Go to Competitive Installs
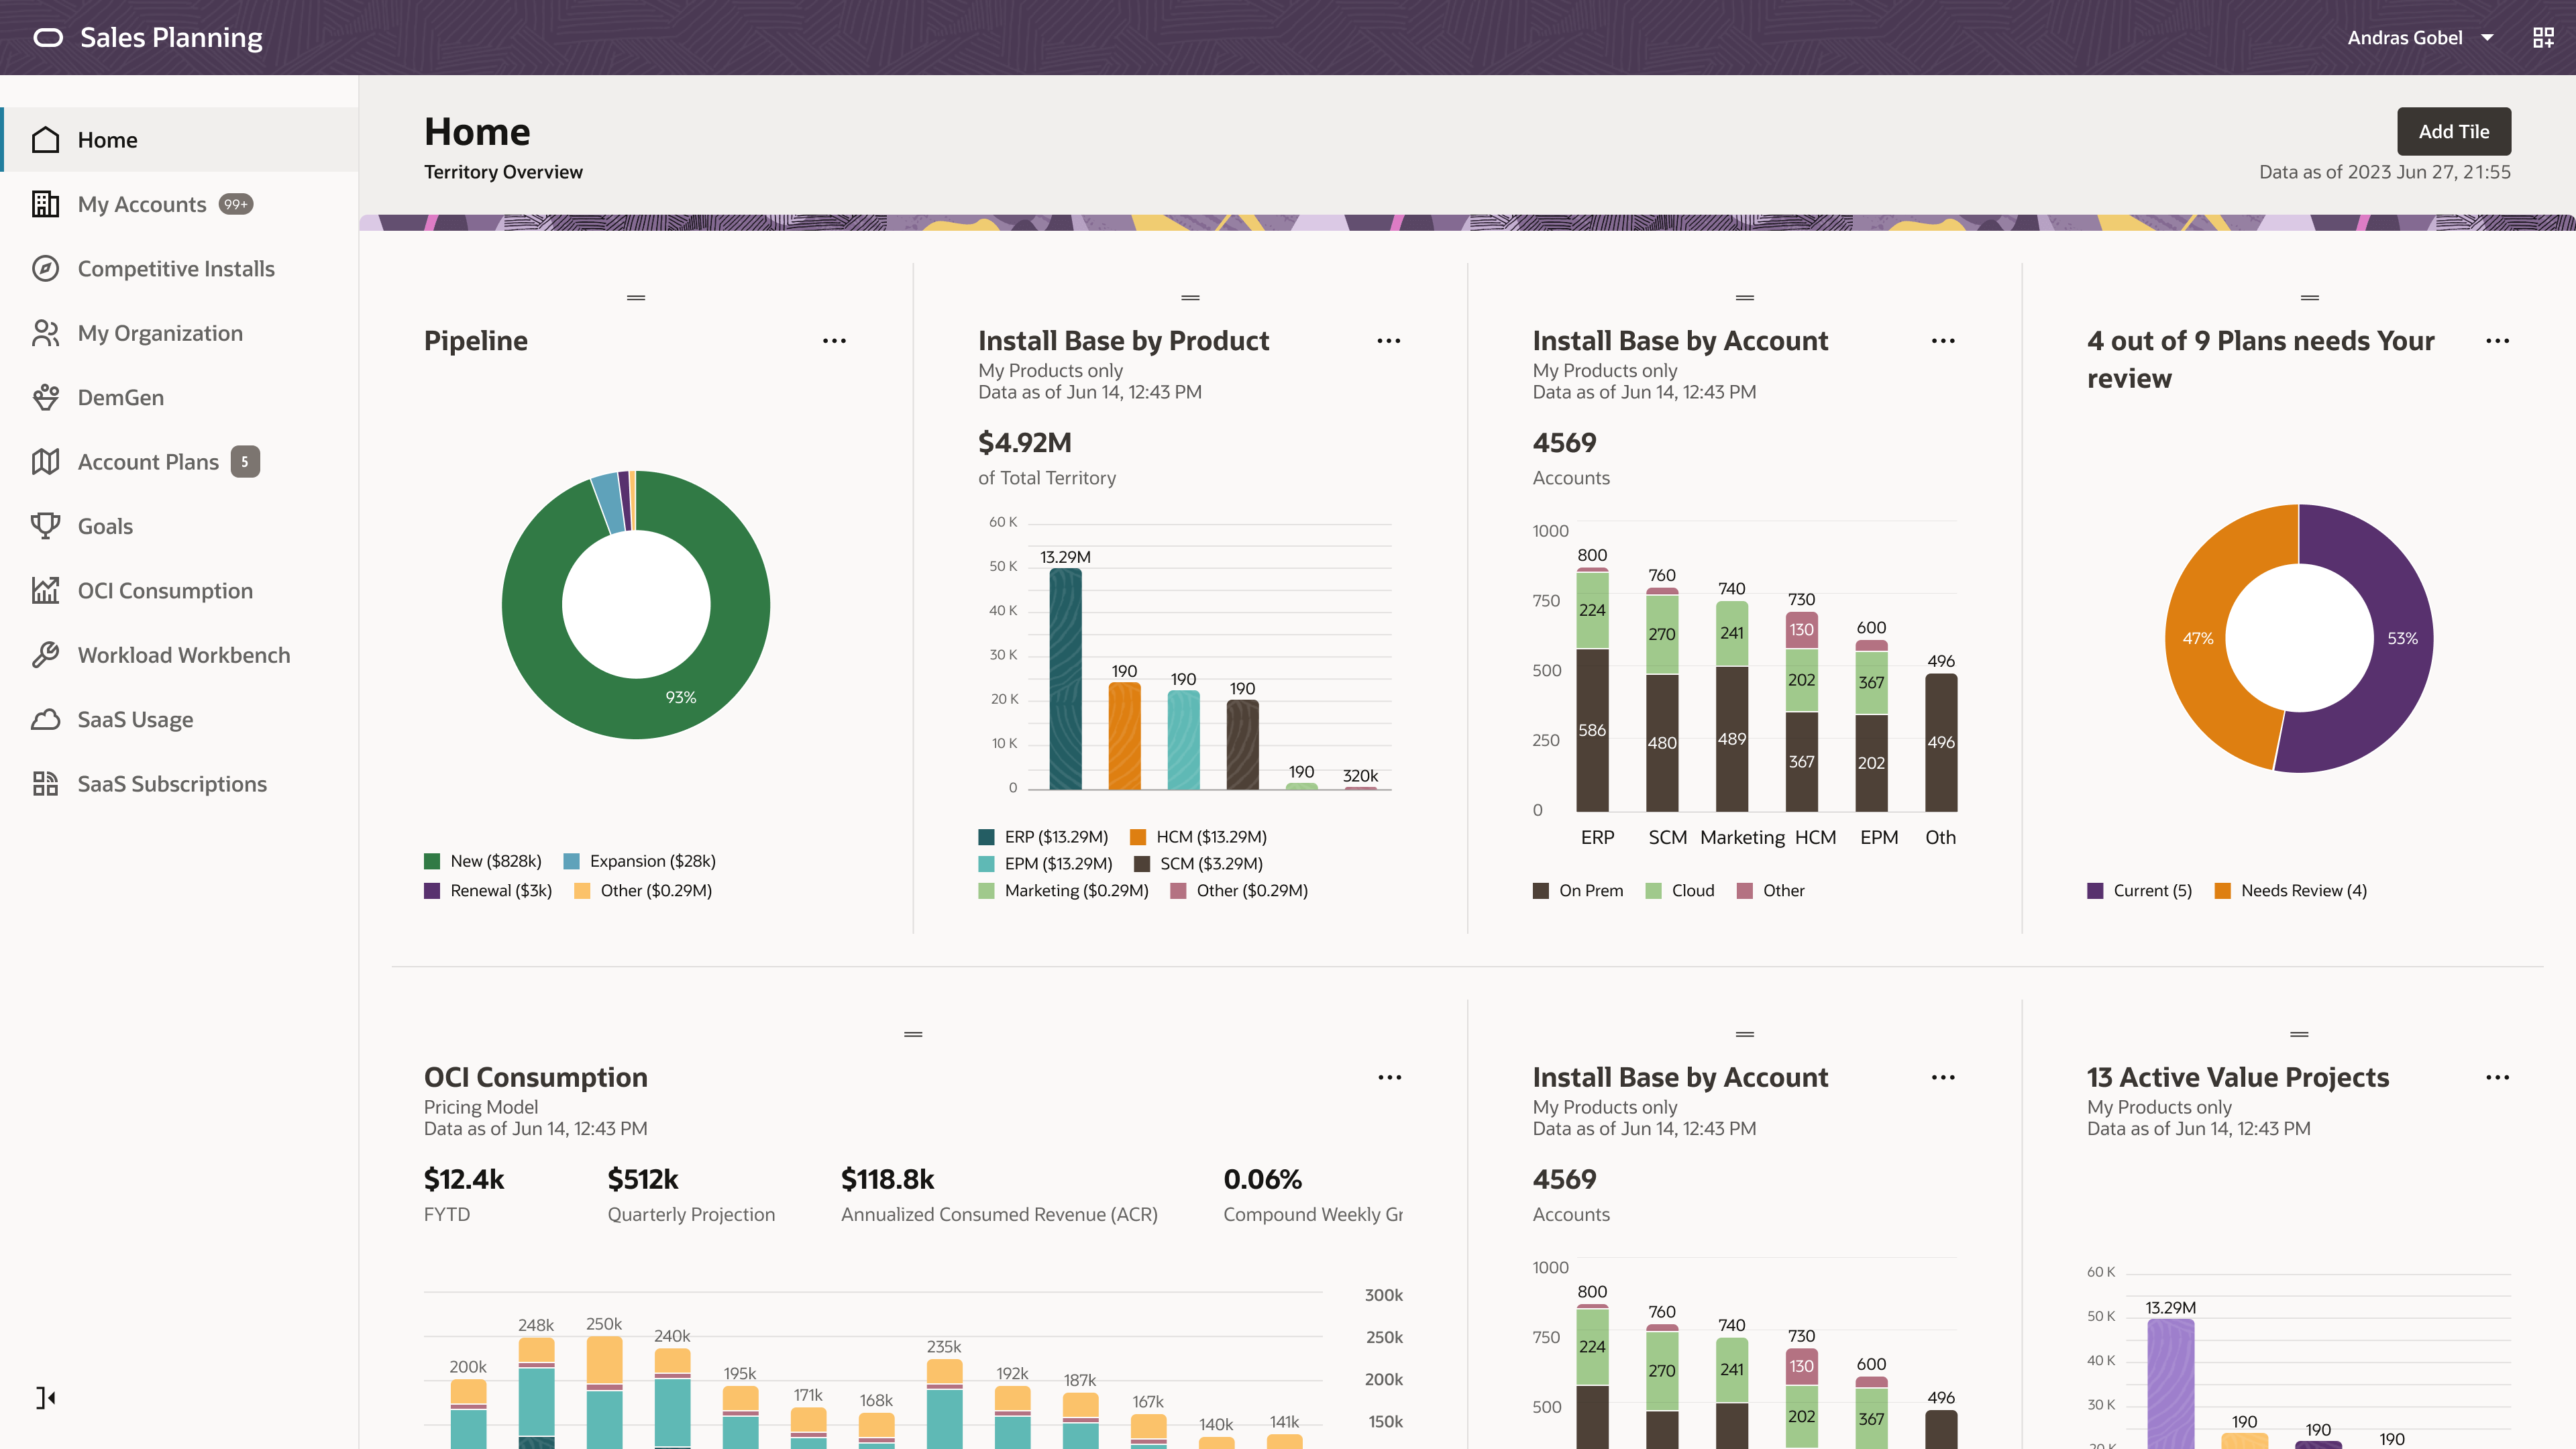 coord(180,269)
